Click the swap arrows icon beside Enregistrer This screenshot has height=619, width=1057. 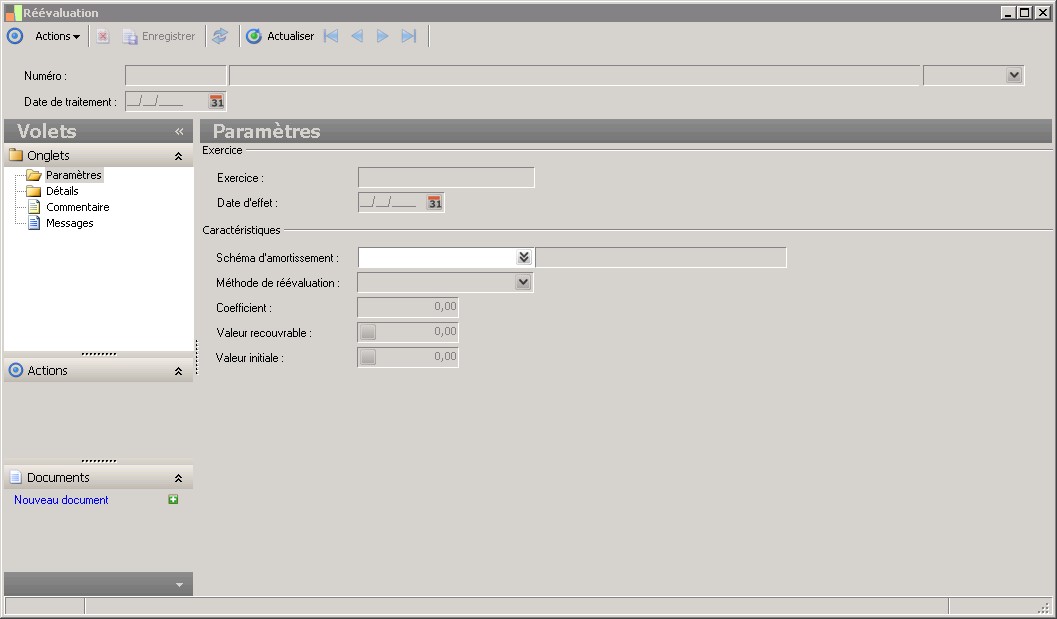pyautogui.click(x=220, y=36)
